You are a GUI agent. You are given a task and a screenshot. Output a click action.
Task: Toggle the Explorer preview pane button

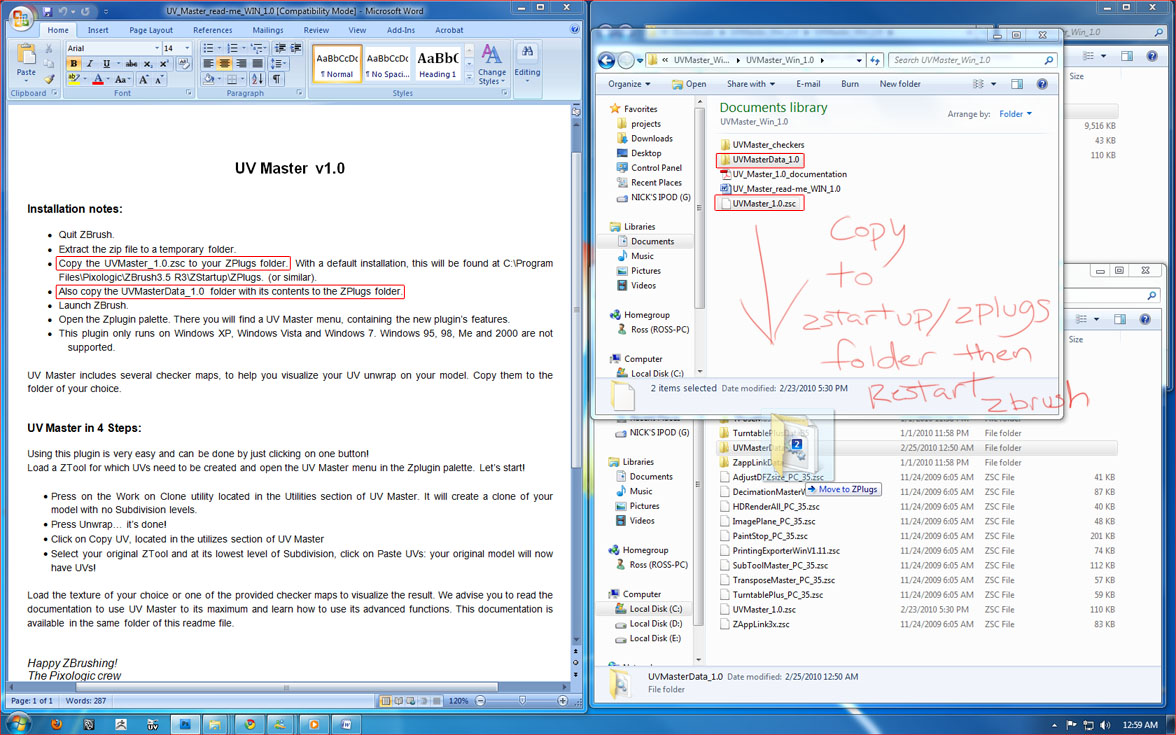pos(1016,85)
